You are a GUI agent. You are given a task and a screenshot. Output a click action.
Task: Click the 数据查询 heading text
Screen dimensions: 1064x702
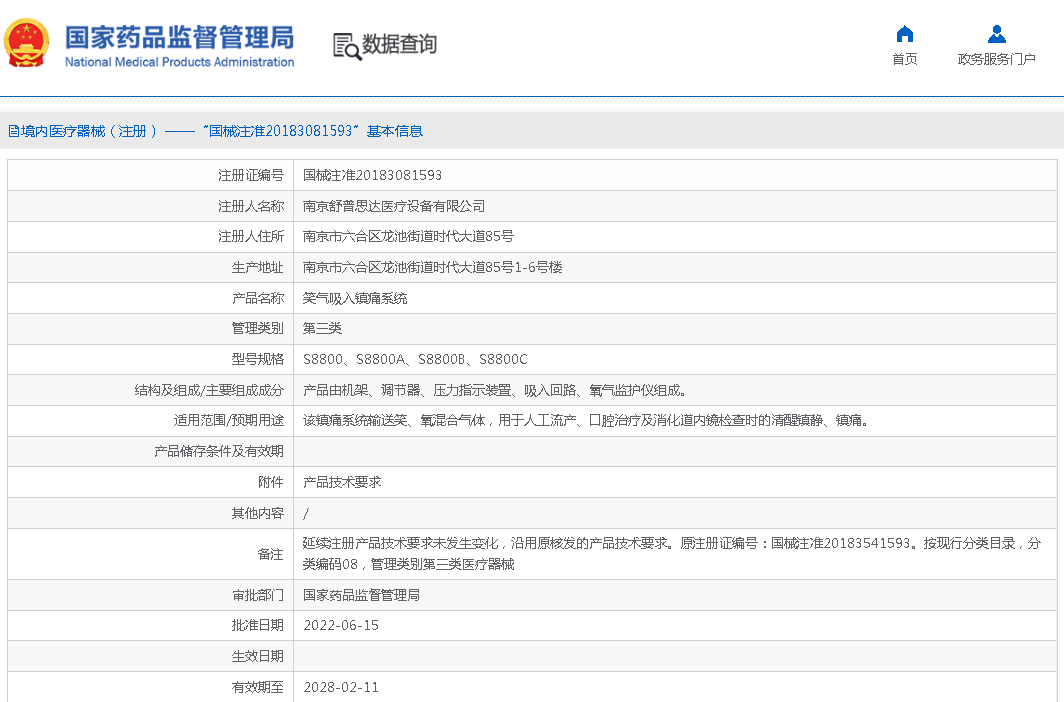399,45
